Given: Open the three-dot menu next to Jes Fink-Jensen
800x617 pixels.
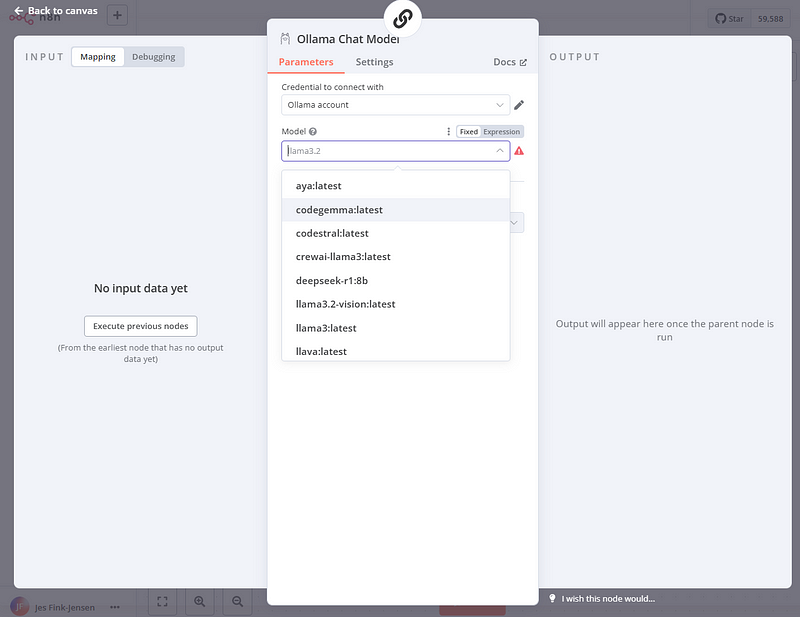Looking at the screenshot, I should [115, 607].
